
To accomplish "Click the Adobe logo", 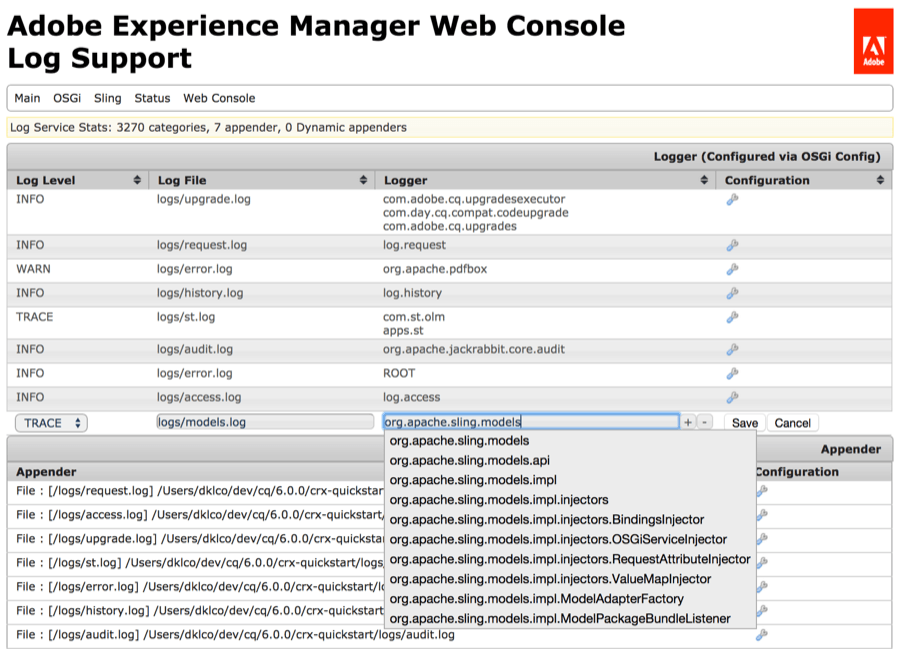I will [872, 41].
